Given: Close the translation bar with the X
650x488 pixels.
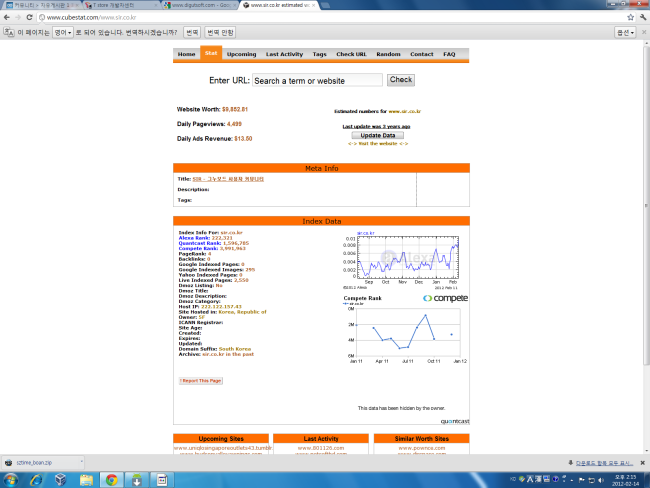Looking at the screenshot, I should tap(644, 32).
